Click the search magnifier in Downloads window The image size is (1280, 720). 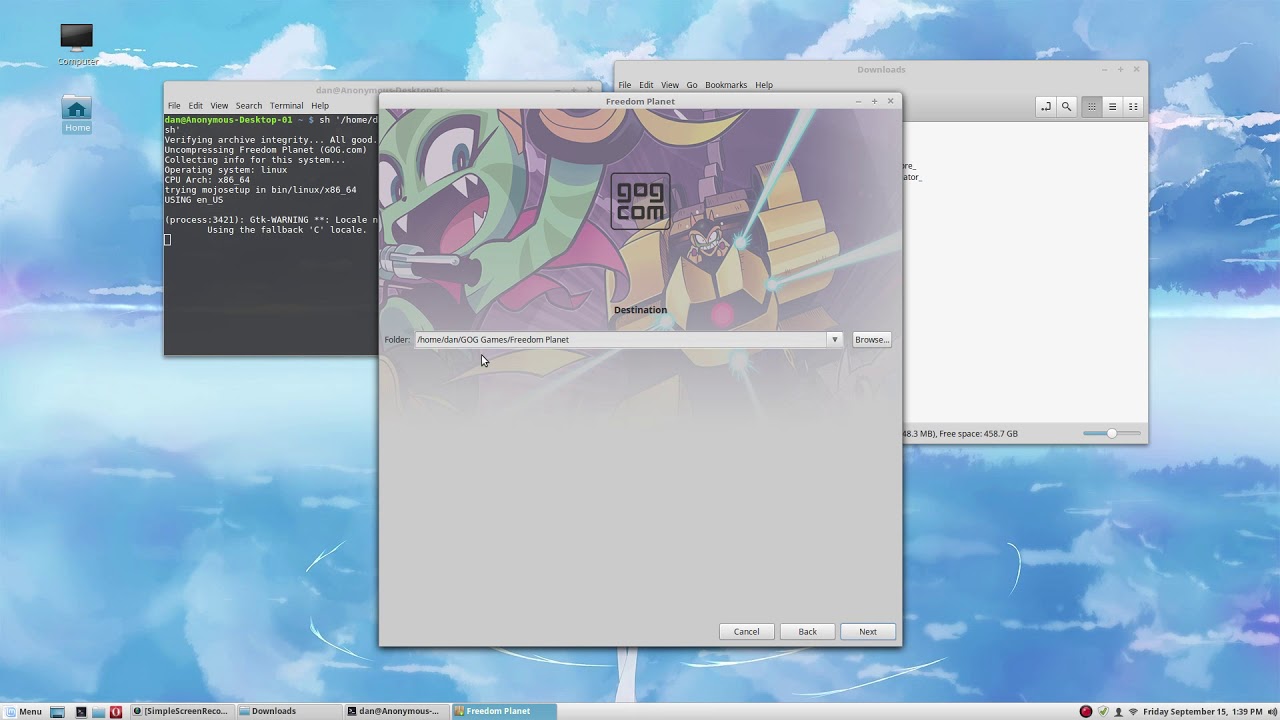pyautogui.click(x=1066, y=106)
